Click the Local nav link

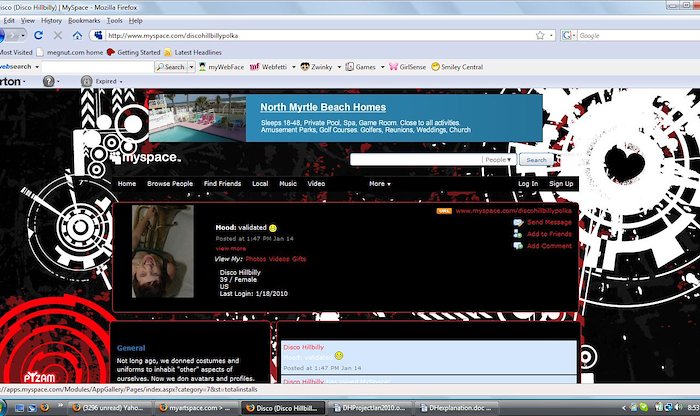coord(260,183)
